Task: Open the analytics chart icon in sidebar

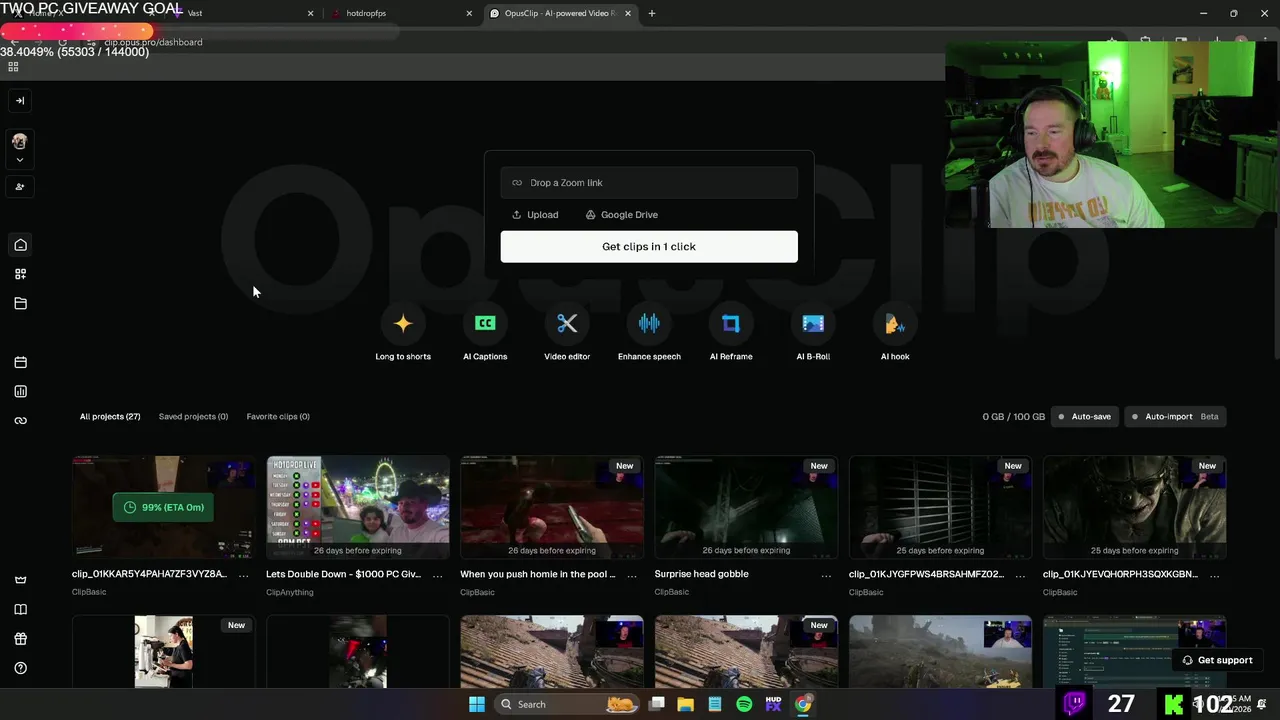Action: [20, 391]
